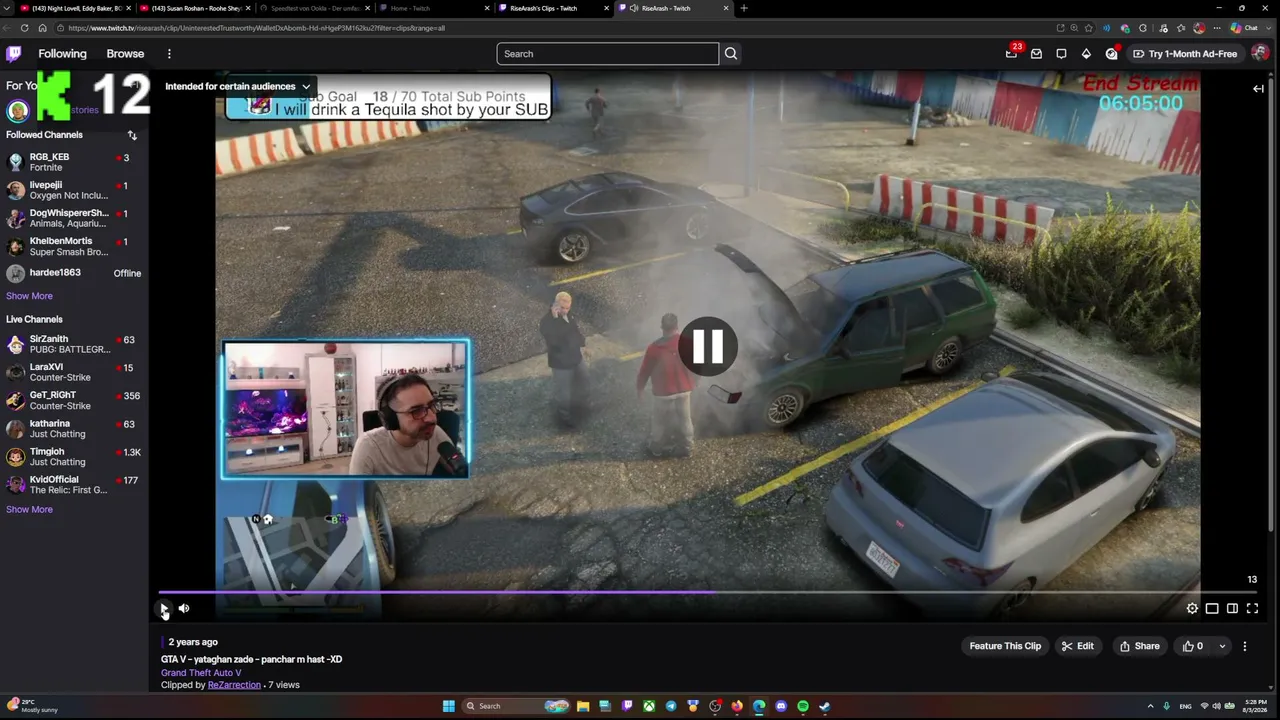Go to the Following tab

pyautogui.click(x=63, y=54)
